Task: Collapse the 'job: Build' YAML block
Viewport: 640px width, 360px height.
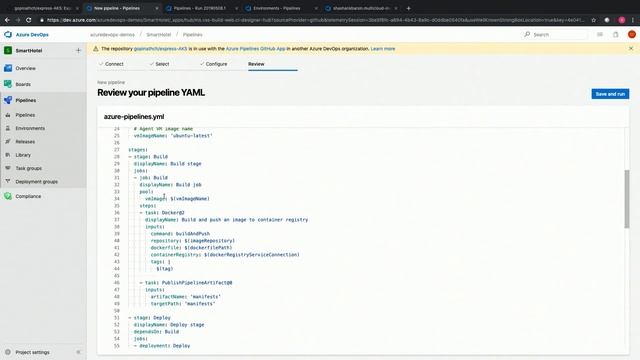Action: pos(136,178)
